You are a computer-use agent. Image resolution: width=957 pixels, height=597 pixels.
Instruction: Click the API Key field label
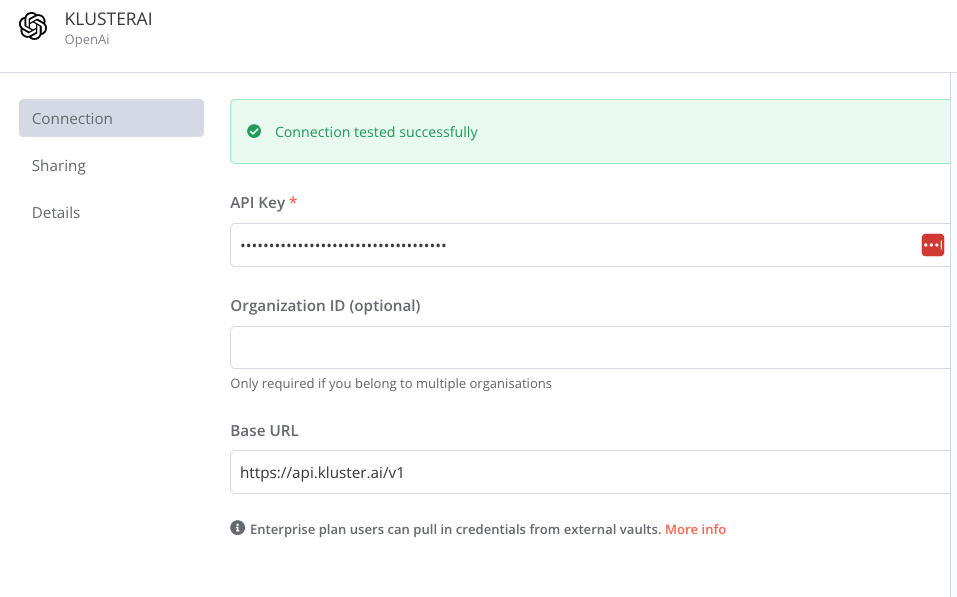point(256,202)
